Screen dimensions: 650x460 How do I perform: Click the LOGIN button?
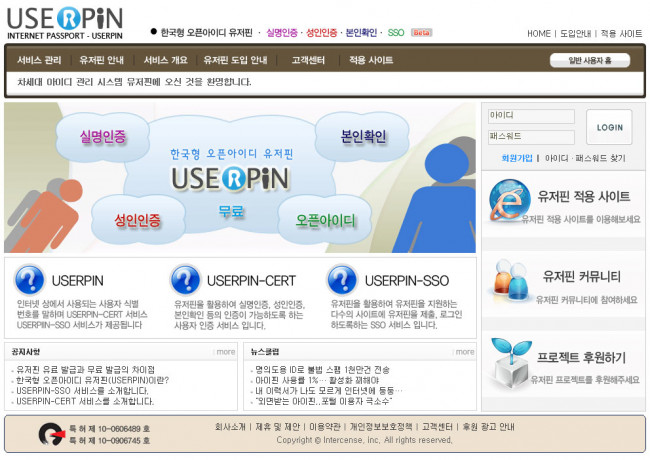pos(609,127)
